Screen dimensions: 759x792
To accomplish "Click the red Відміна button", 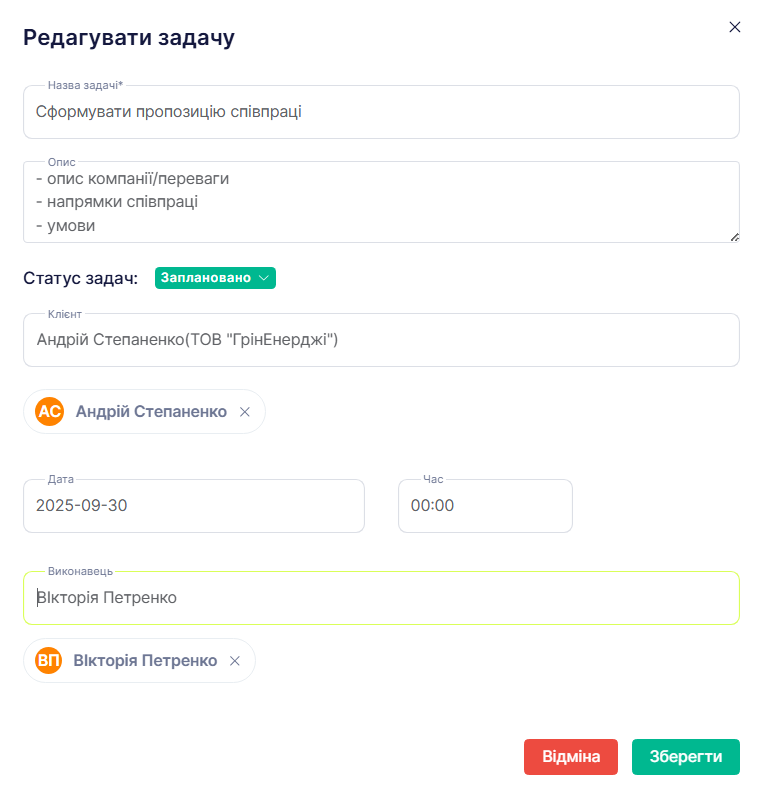I will [571, 757].
